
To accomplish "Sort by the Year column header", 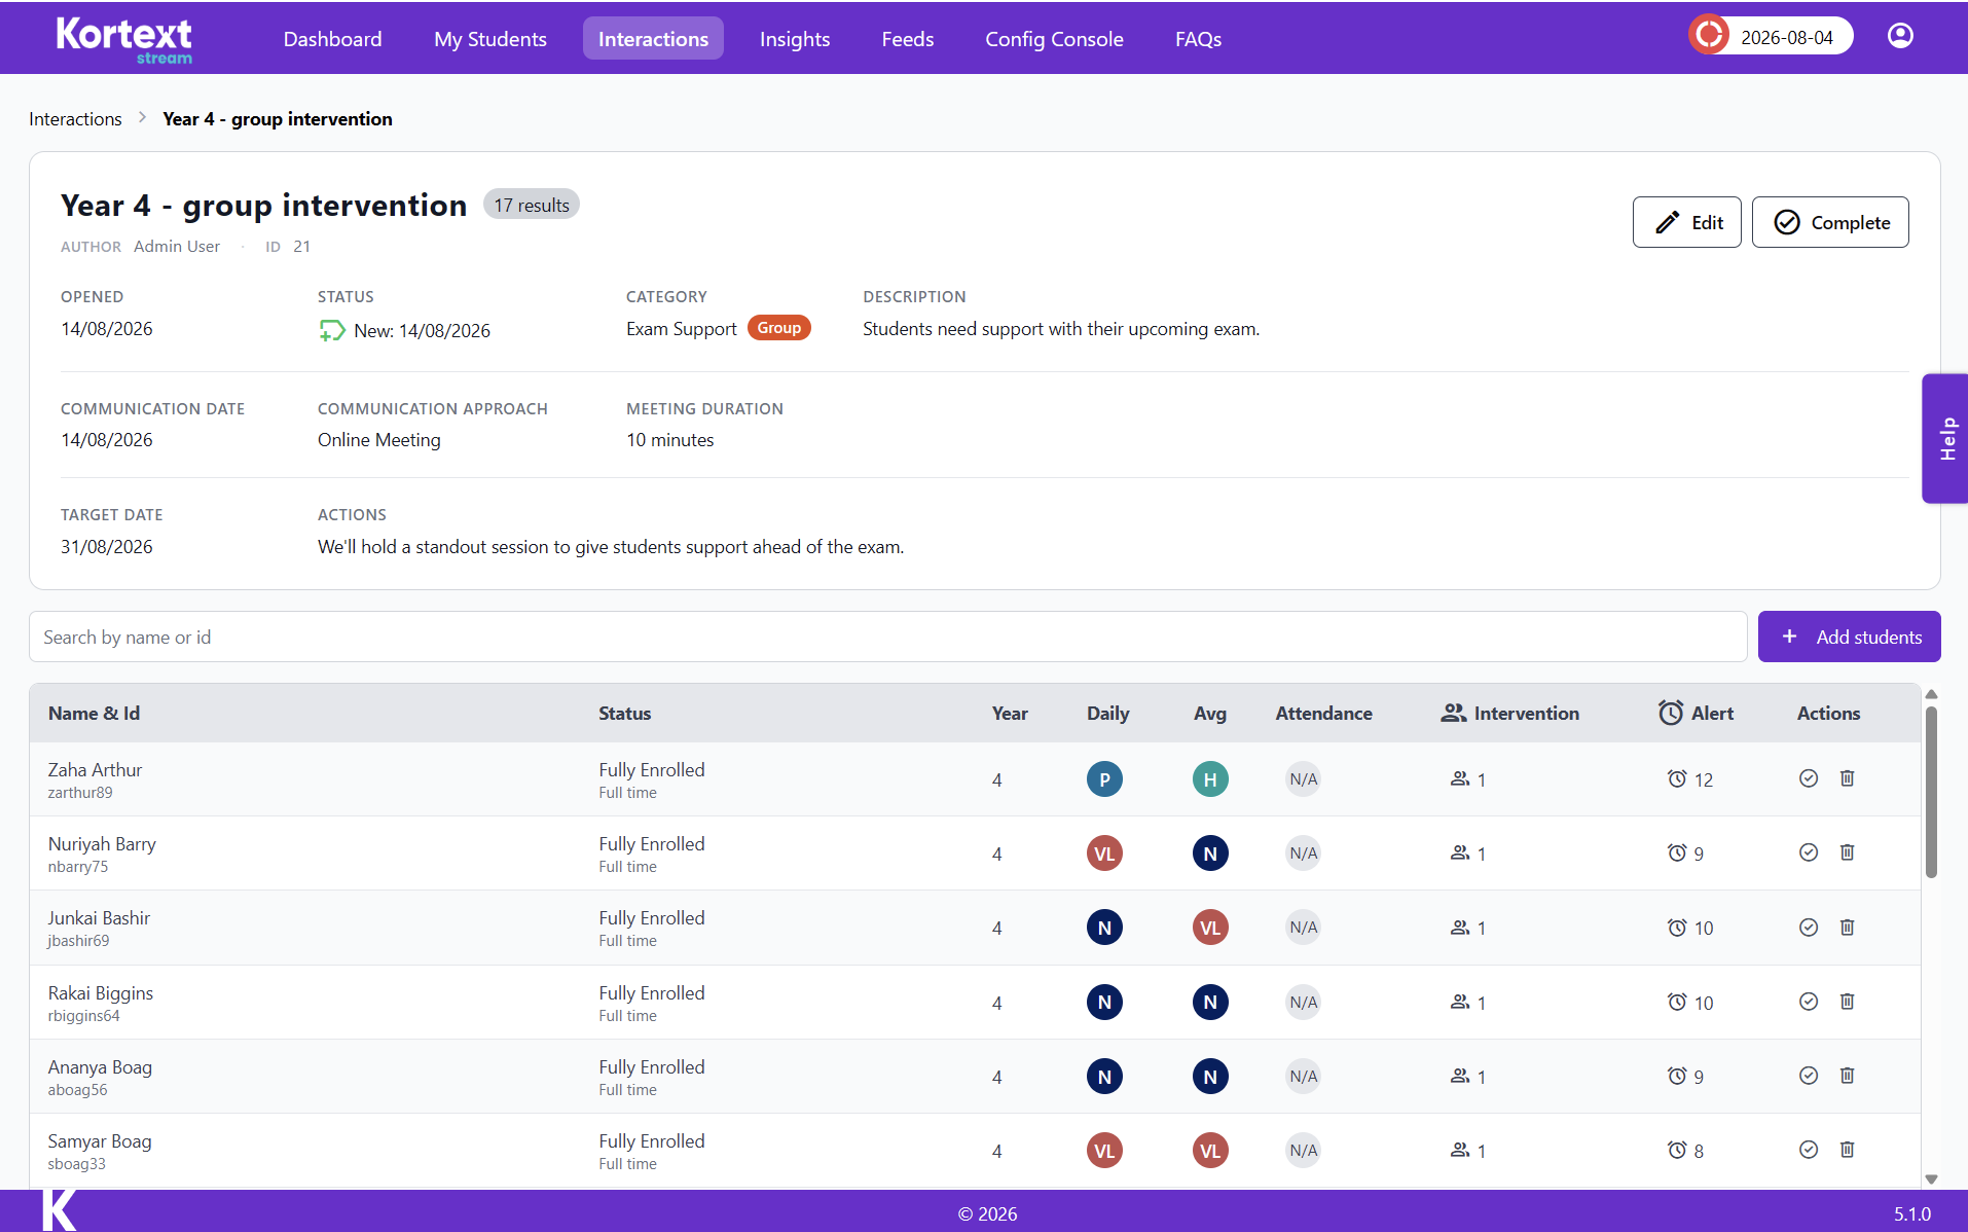I will pyautogui.click(x=1009, y=713).
